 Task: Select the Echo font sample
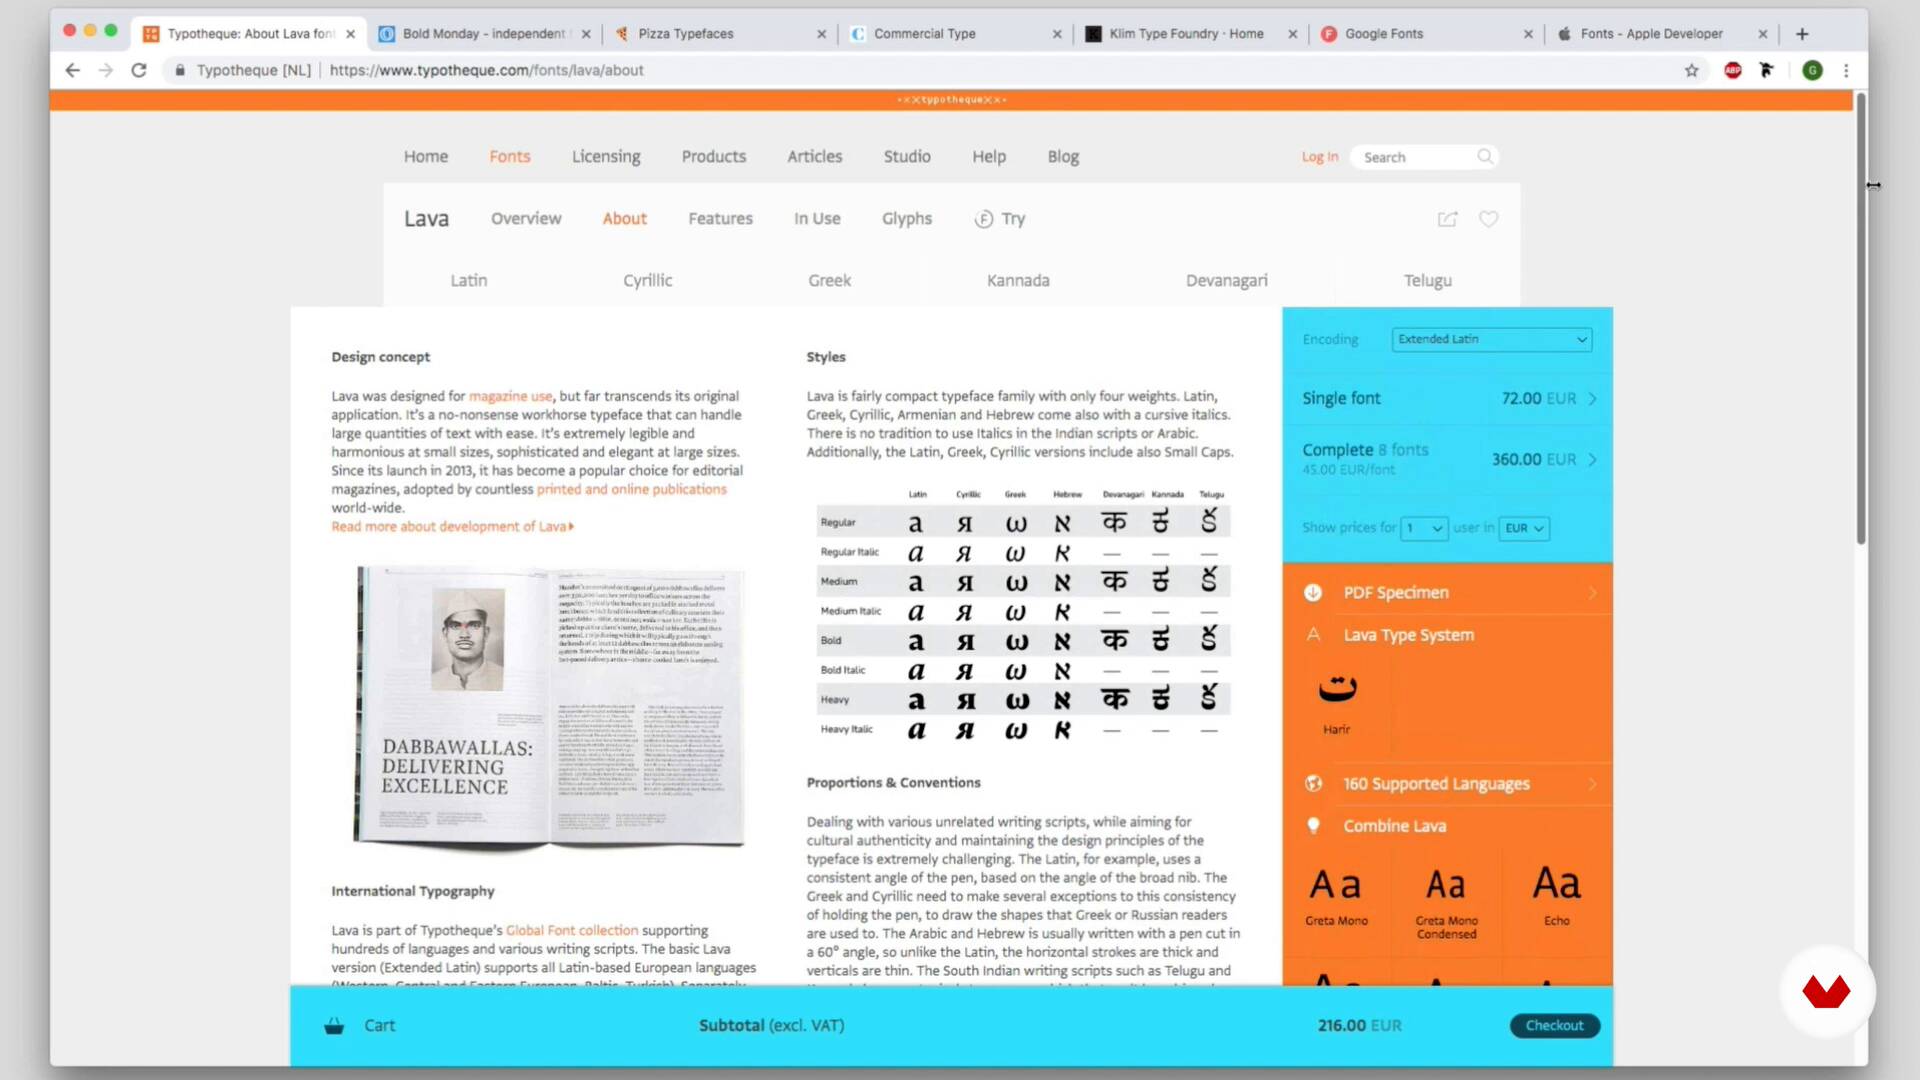pos(1557,896)
